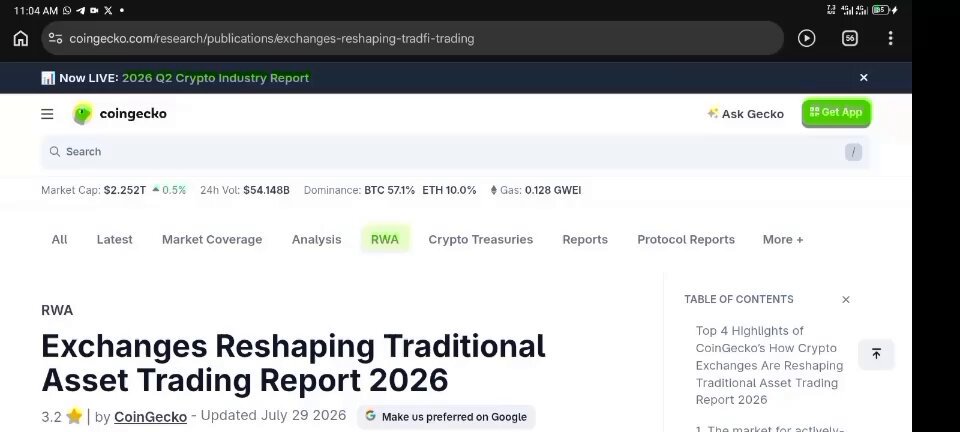Click Make us preferred on Google button

(446, 417)
